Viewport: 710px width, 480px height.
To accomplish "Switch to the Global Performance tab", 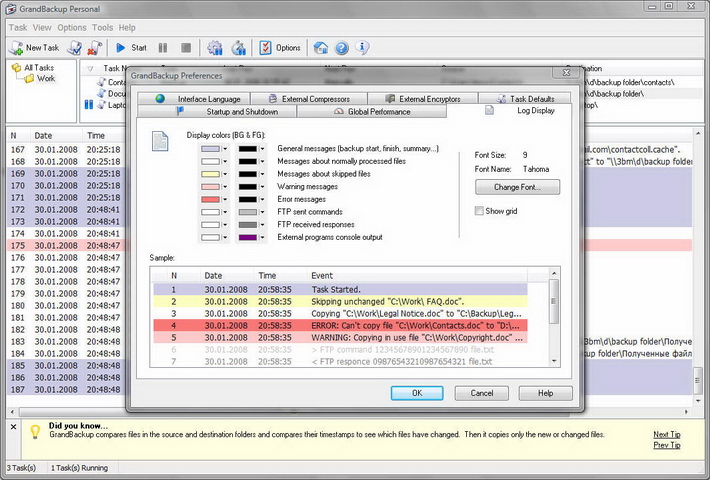I will 372,111.
